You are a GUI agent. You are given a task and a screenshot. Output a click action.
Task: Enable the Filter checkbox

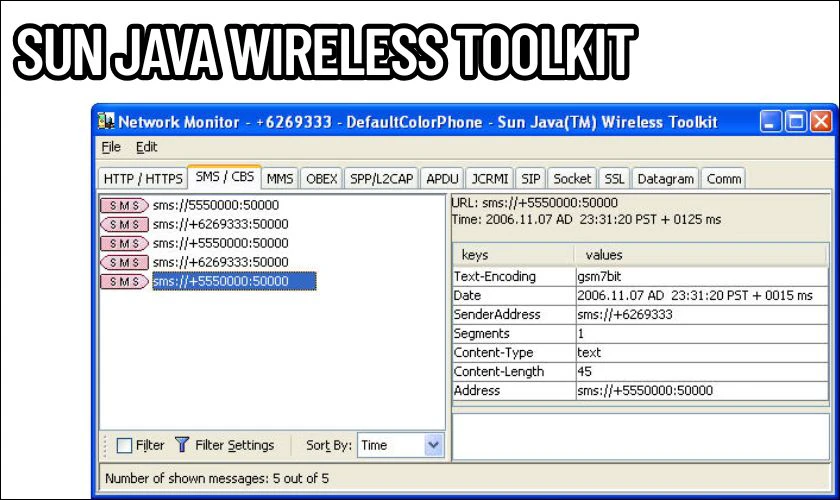pos(124,445)
